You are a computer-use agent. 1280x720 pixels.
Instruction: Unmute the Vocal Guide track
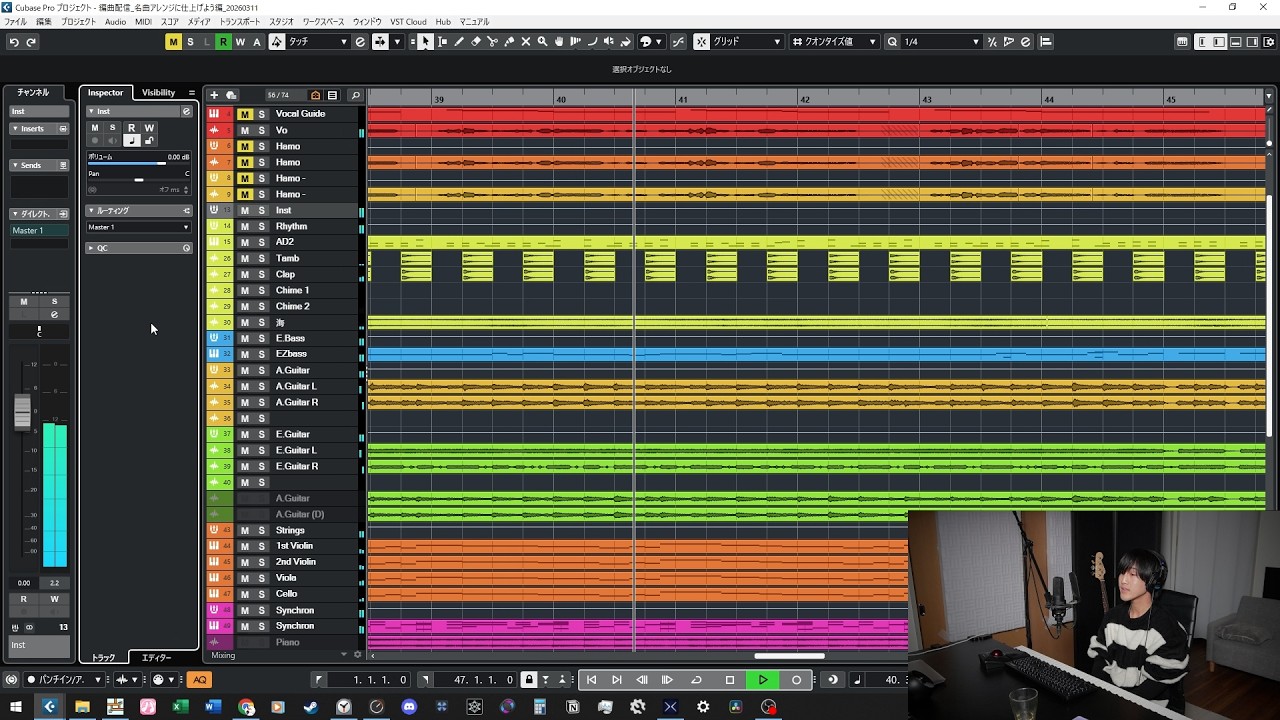245,114
